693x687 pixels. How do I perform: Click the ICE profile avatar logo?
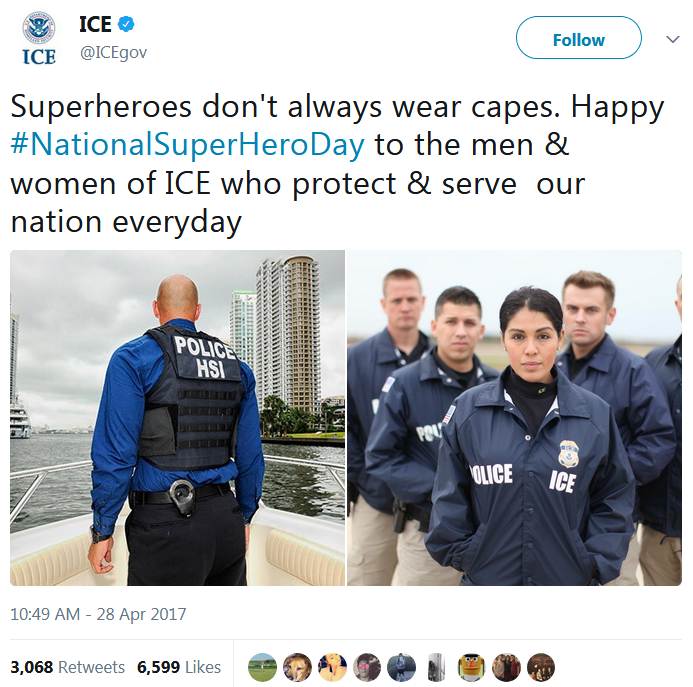tap(39, 38)
